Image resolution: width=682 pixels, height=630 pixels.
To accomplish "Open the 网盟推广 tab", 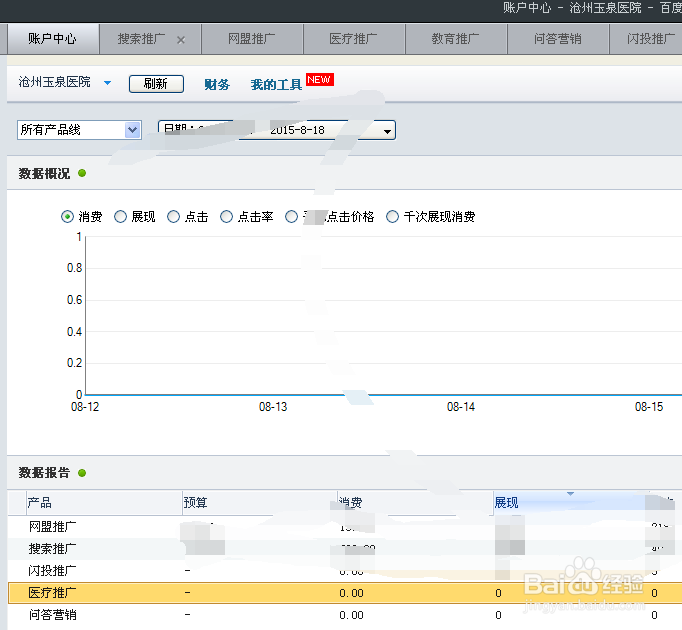I will (x=251, y=39).
